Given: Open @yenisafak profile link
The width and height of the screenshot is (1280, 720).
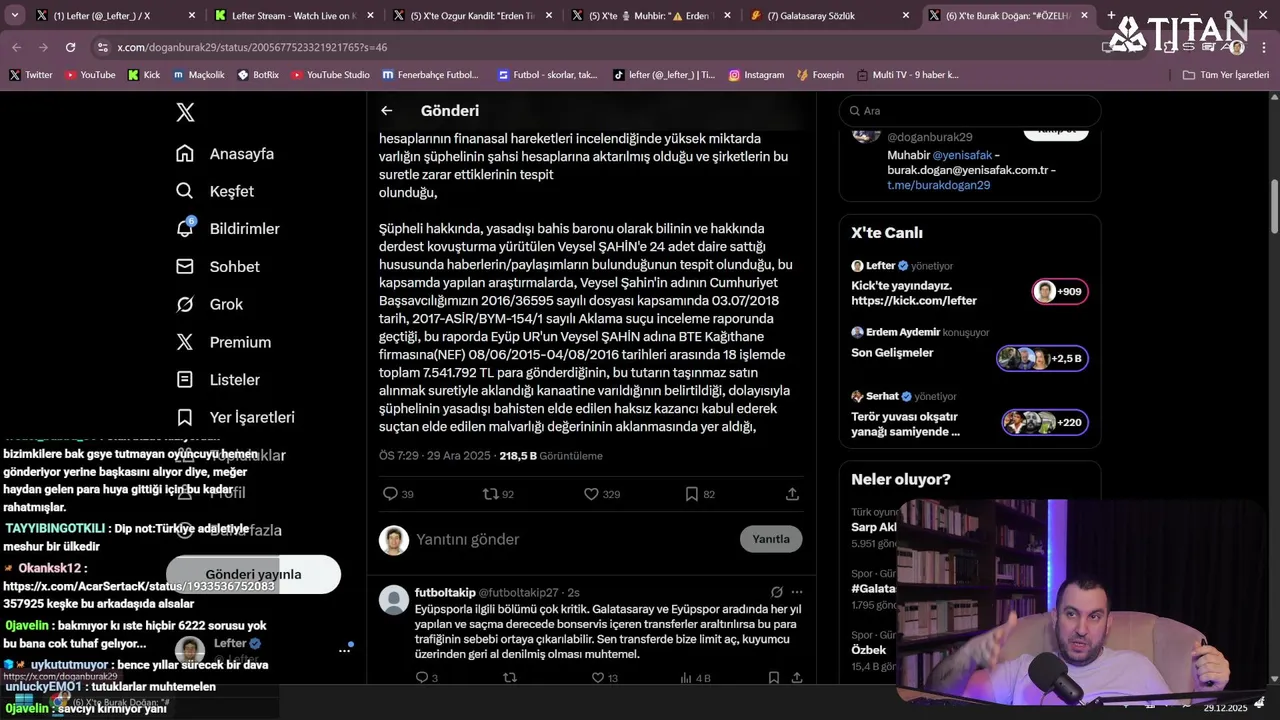Looking at the screenshot, I should click(962, 155).
